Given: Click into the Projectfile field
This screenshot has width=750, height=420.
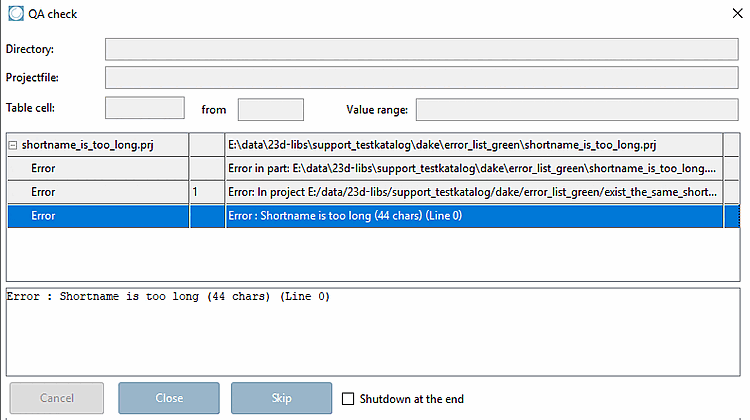Looking at the screenshot, I should pyautogui.click(x=421, y=77).
